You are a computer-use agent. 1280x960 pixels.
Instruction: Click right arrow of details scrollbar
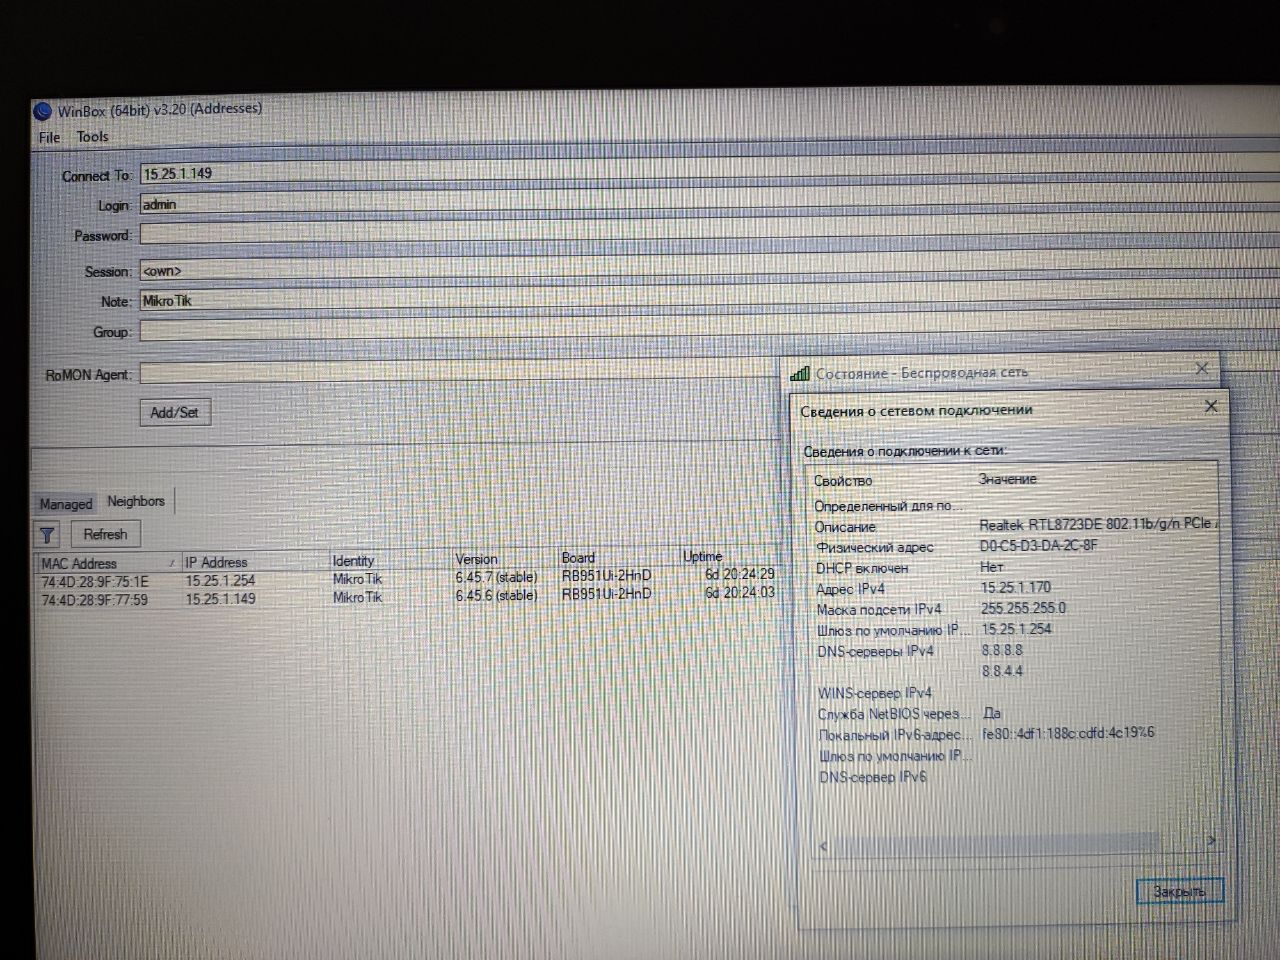(x=1211, y=841)
